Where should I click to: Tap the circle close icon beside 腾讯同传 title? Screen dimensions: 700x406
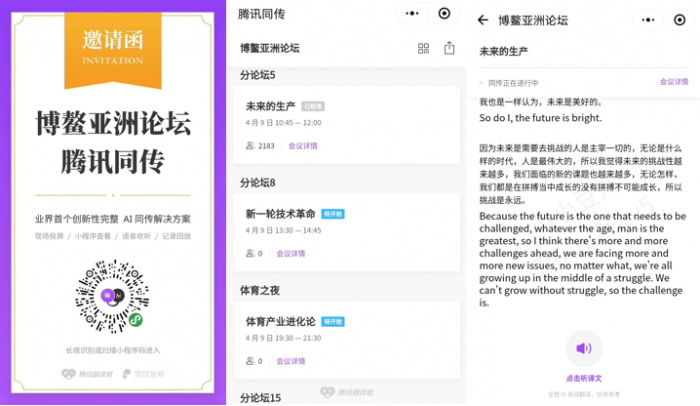coord(444,13)
